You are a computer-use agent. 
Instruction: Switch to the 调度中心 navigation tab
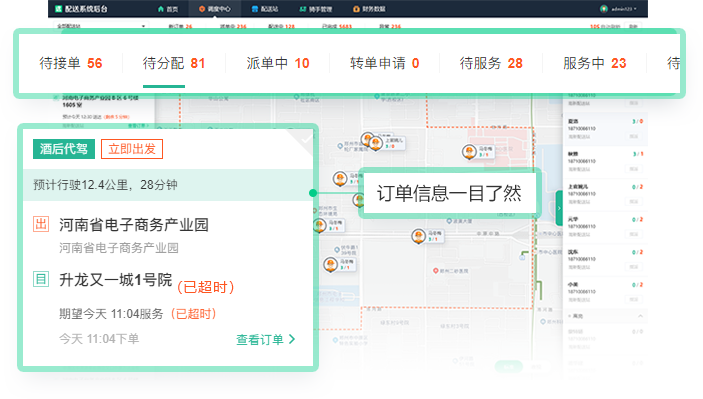[x=214, y=9]
